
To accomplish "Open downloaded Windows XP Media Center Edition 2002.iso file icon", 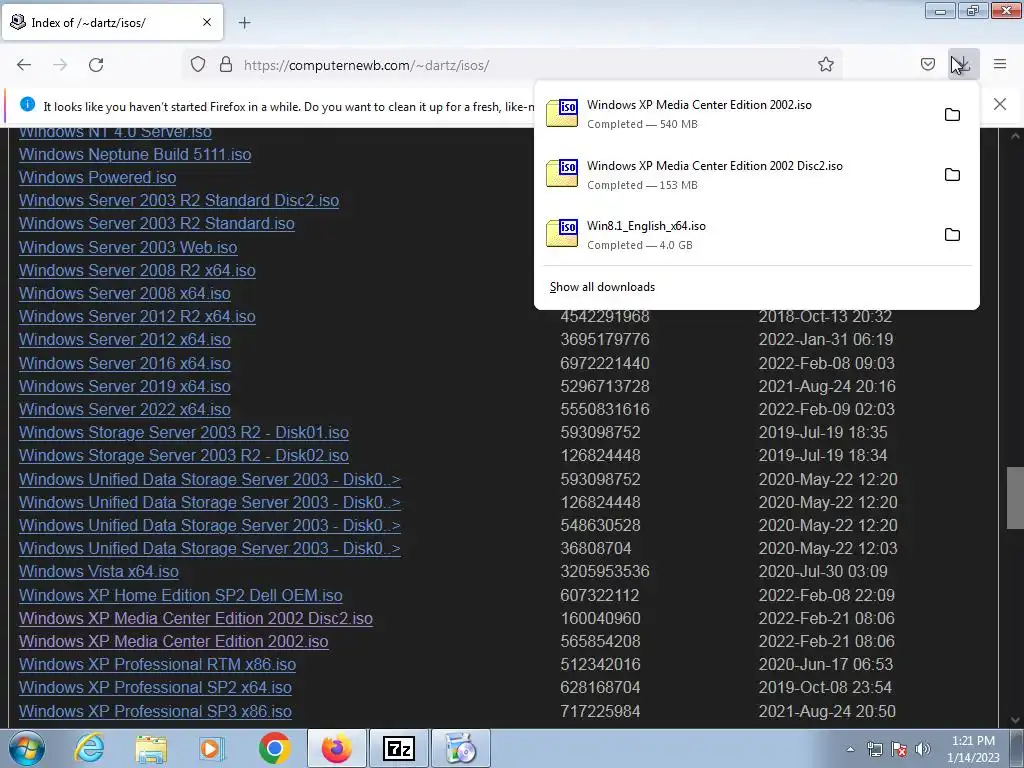I will coord(562,114).
